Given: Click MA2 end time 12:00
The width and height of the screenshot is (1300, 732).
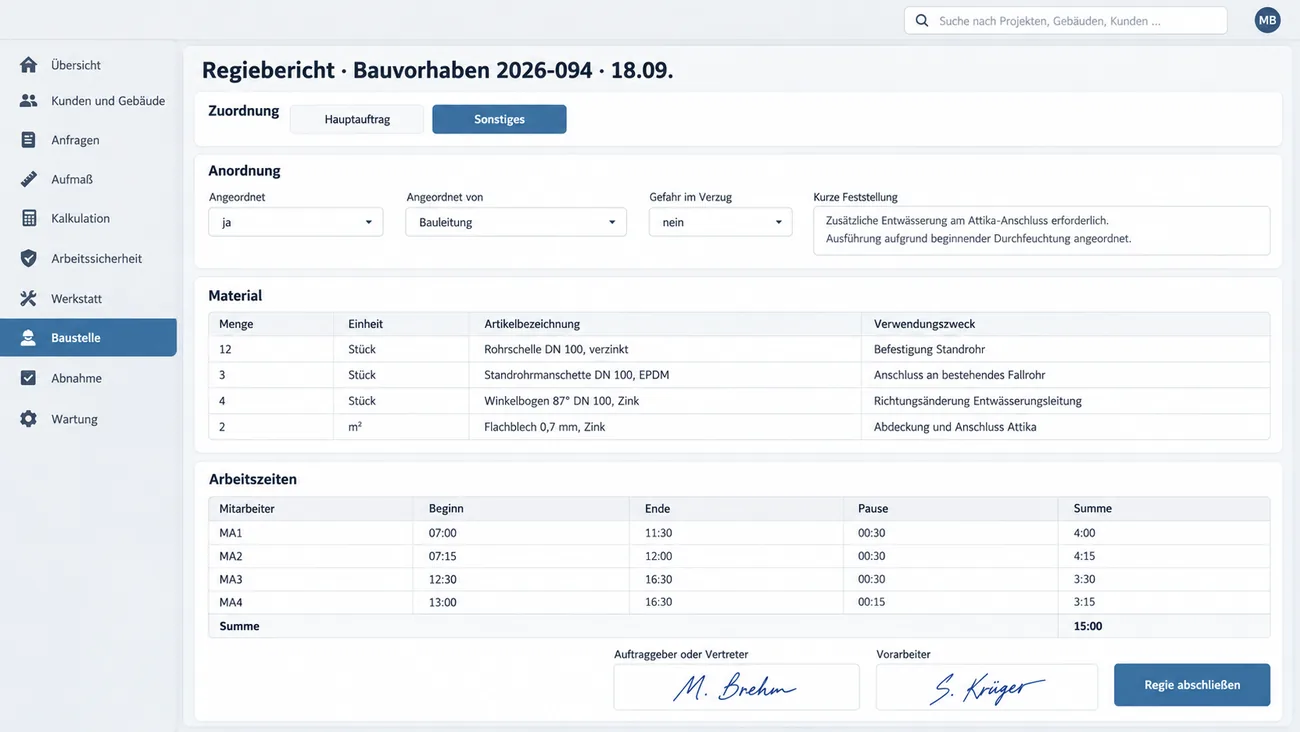Looking at the screenshot, I should click(737, 556).
